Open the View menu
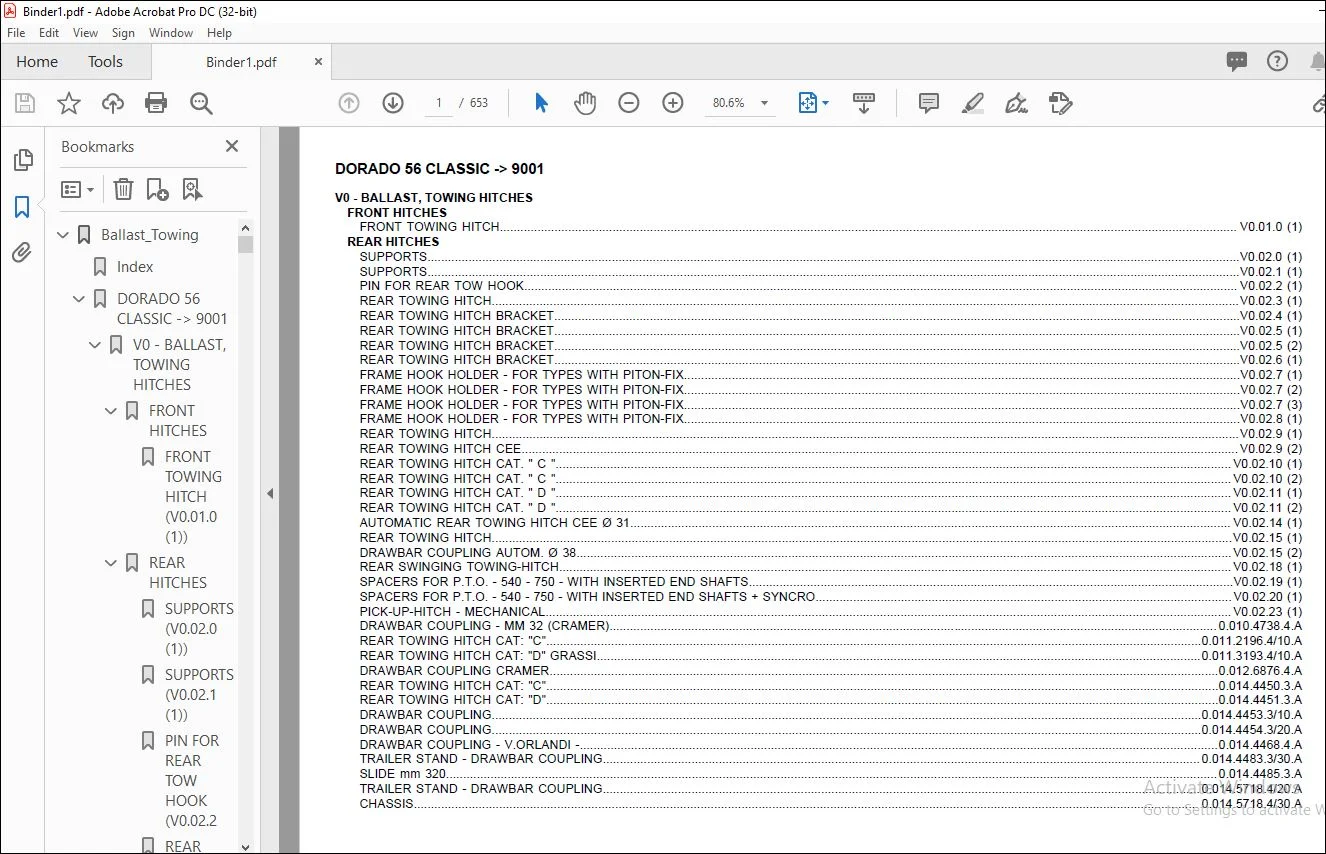Screen dimensions: 1326x854 pos(86,33)
